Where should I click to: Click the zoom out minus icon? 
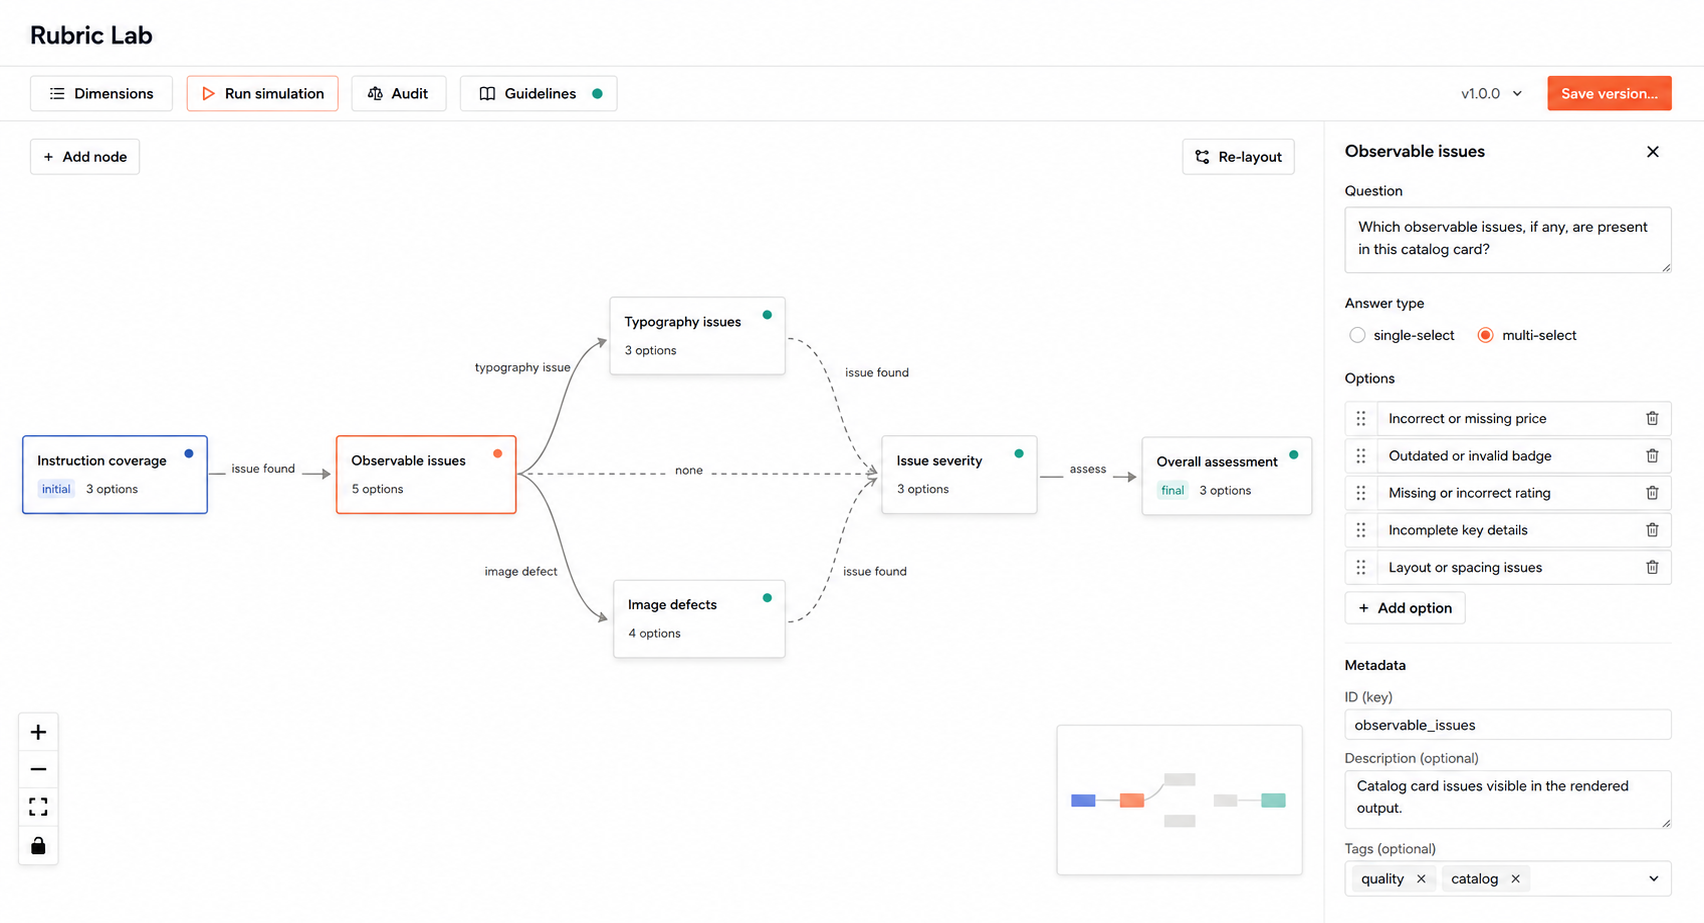point(38,769)
